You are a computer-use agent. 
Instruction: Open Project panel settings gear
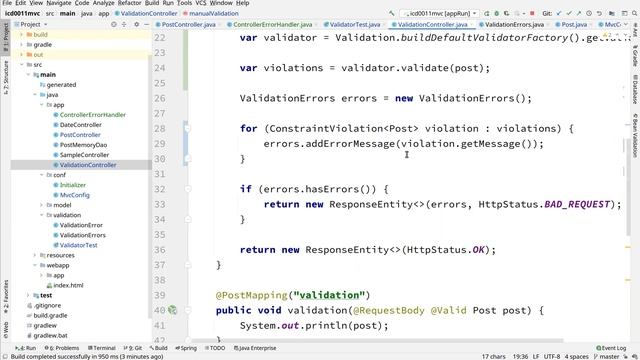pyautogui.click(x=137, y=24)
